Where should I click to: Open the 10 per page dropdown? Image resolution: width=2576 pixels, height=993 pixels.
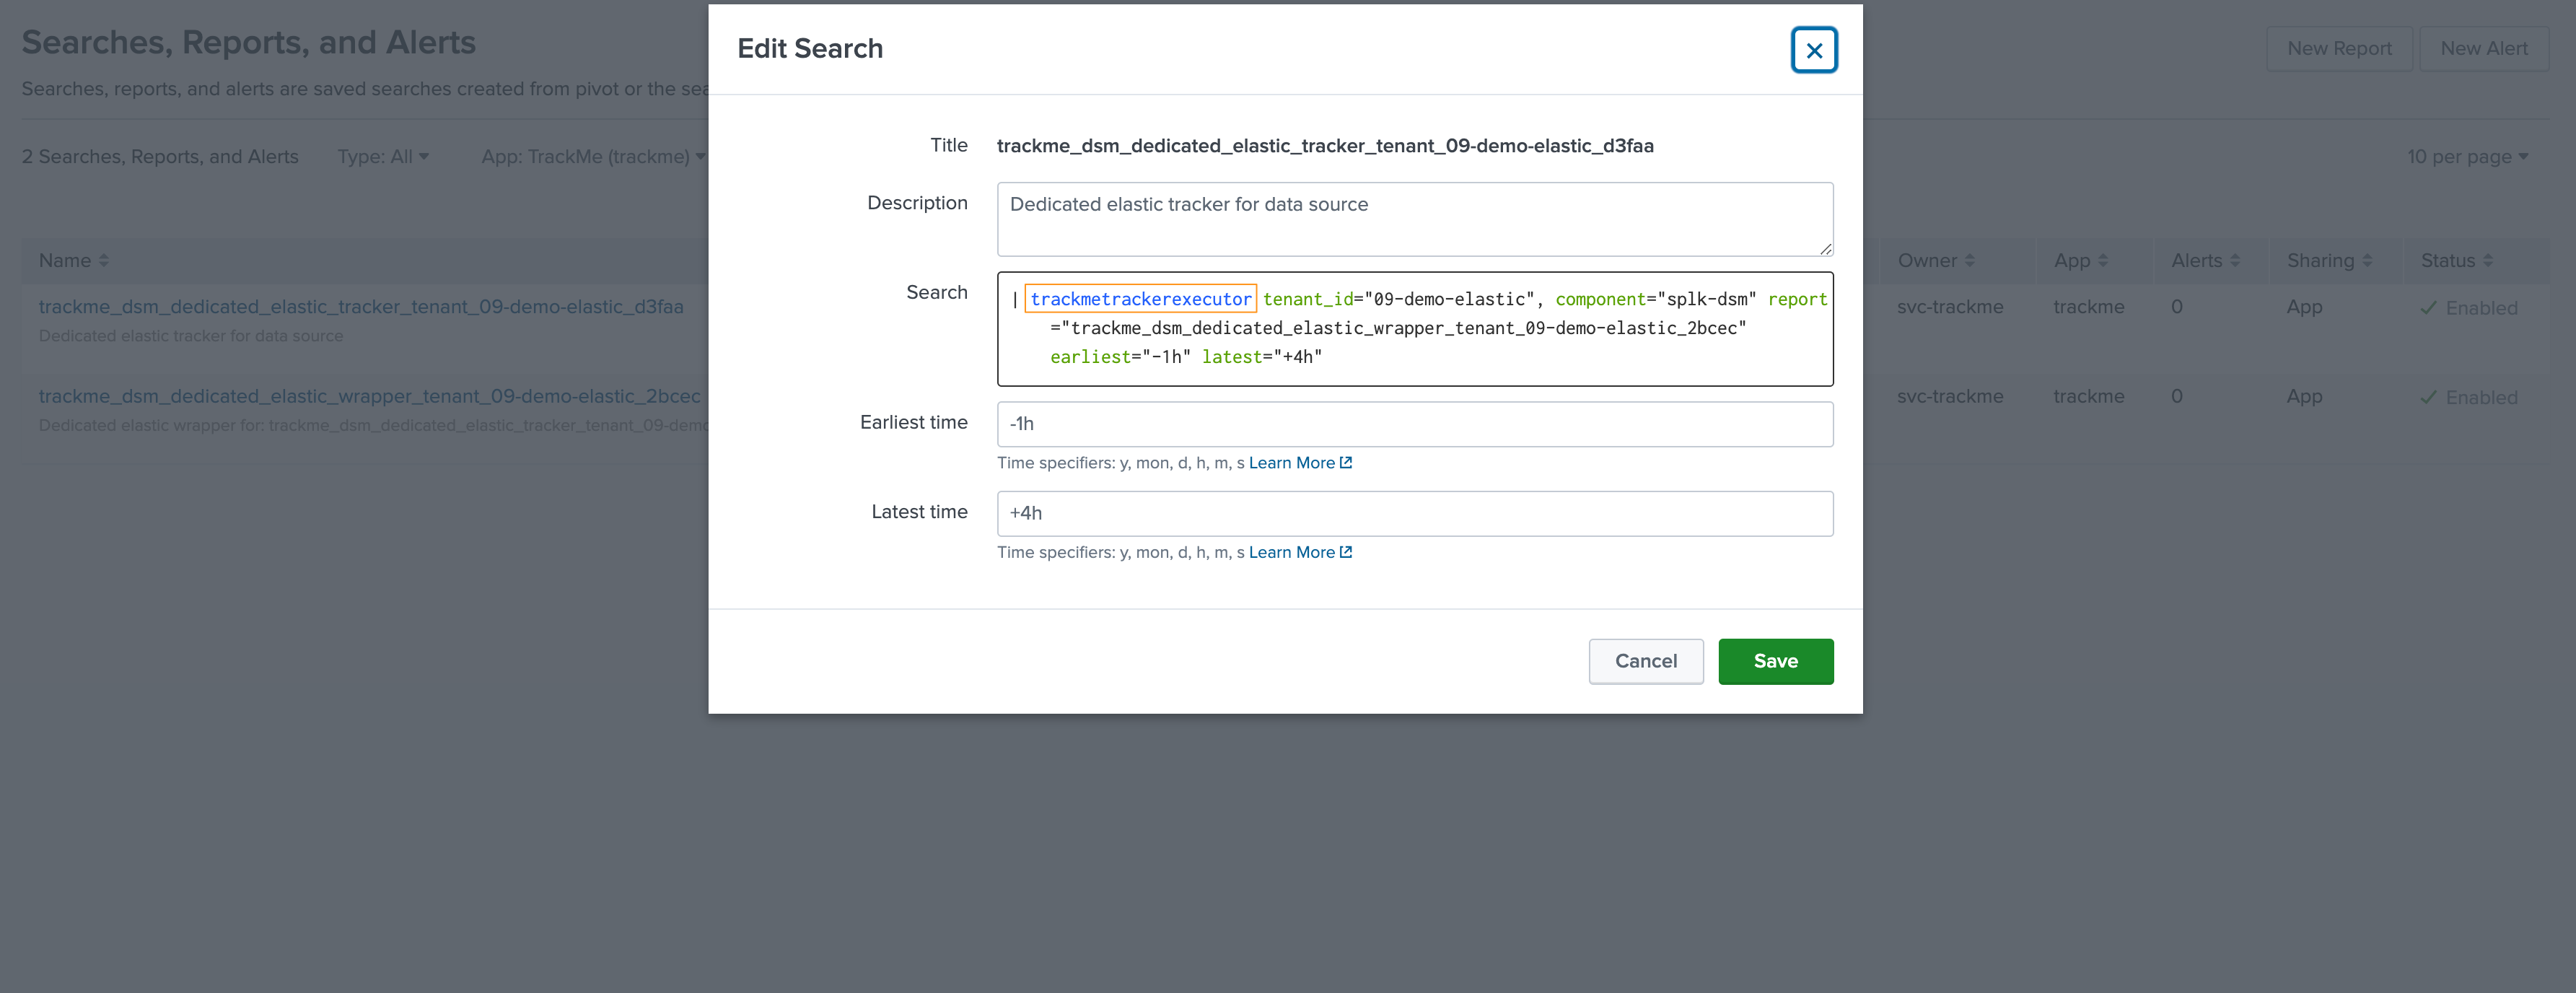tap(2467, 157)
